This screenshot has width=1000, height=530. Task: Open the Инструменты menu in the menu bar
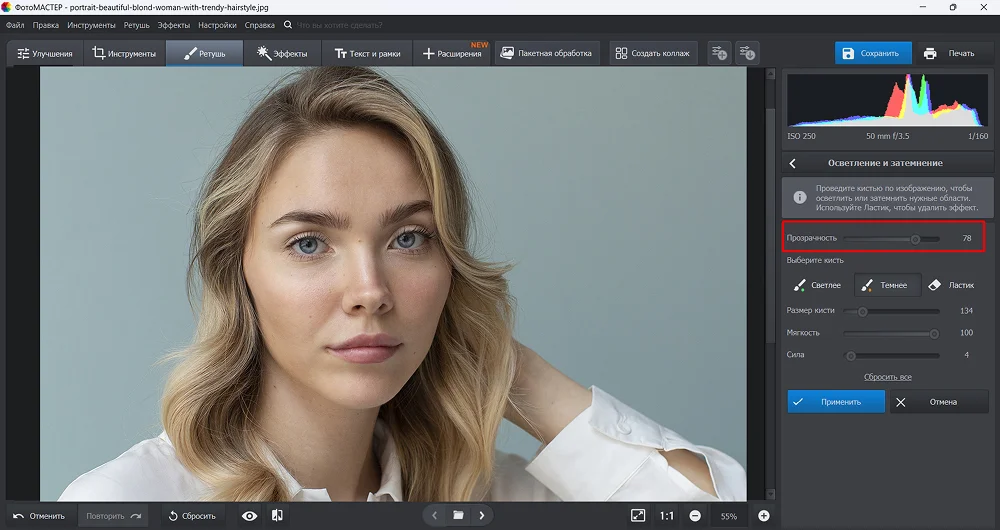[91, 25]
